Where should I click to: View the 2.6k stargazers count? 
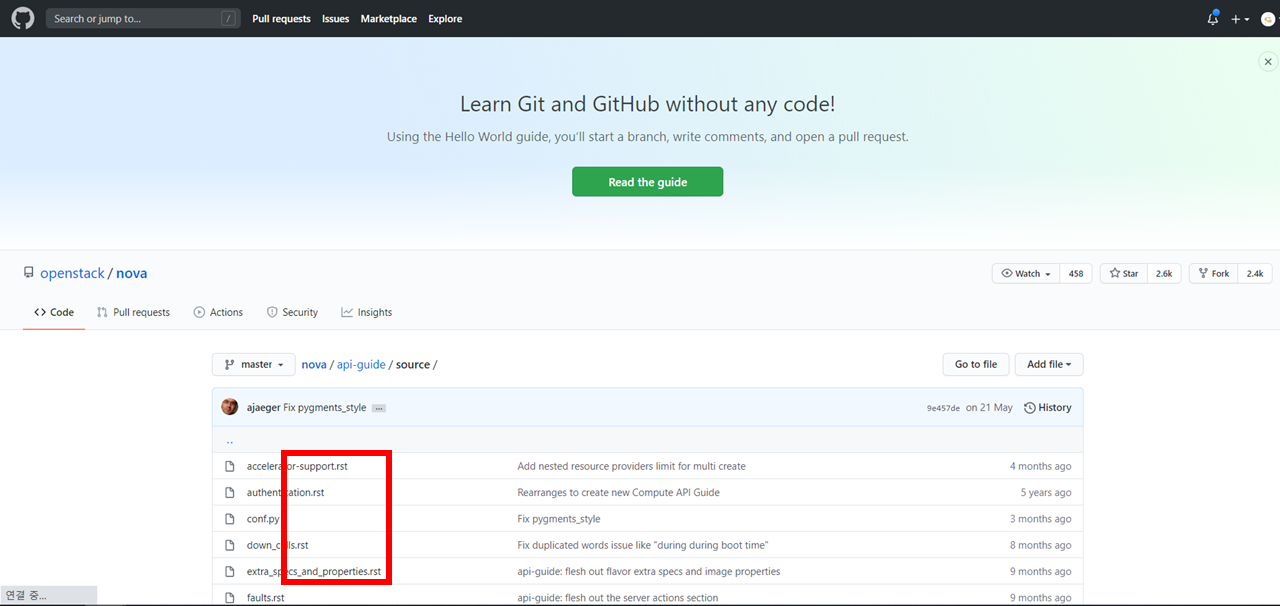point(1164,273)
